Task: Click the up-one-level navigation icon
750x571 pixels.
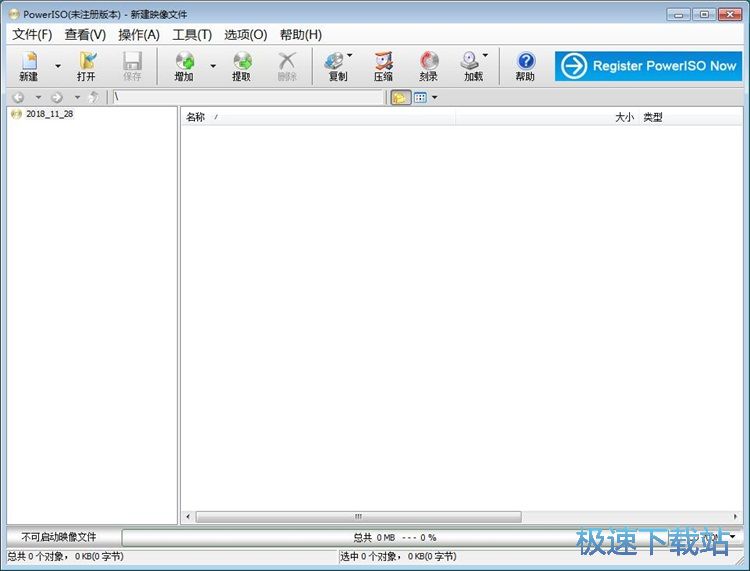Action: point(94,98)
